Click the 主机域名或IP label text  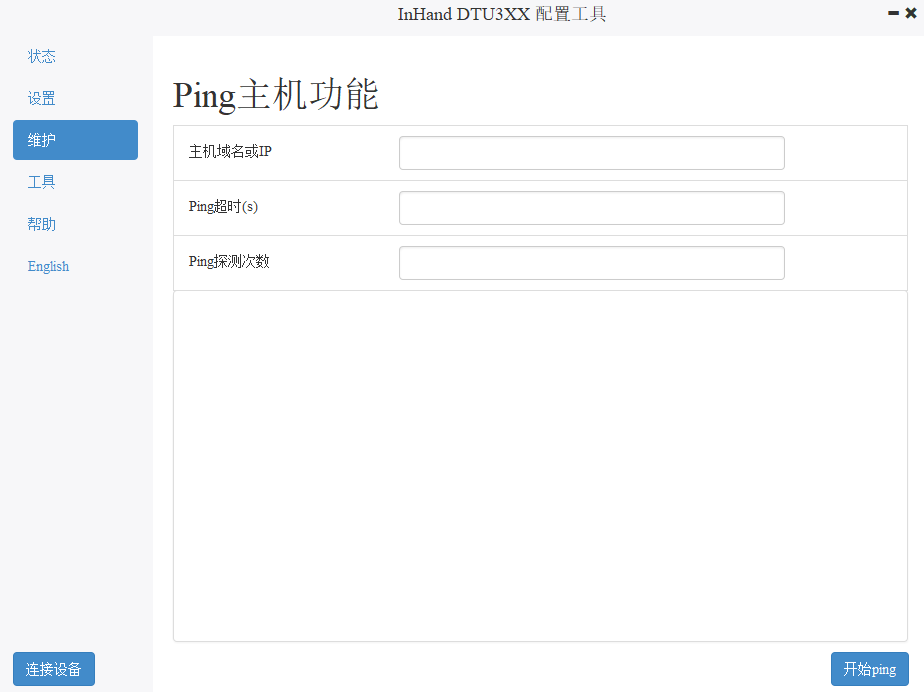[230, 152]
